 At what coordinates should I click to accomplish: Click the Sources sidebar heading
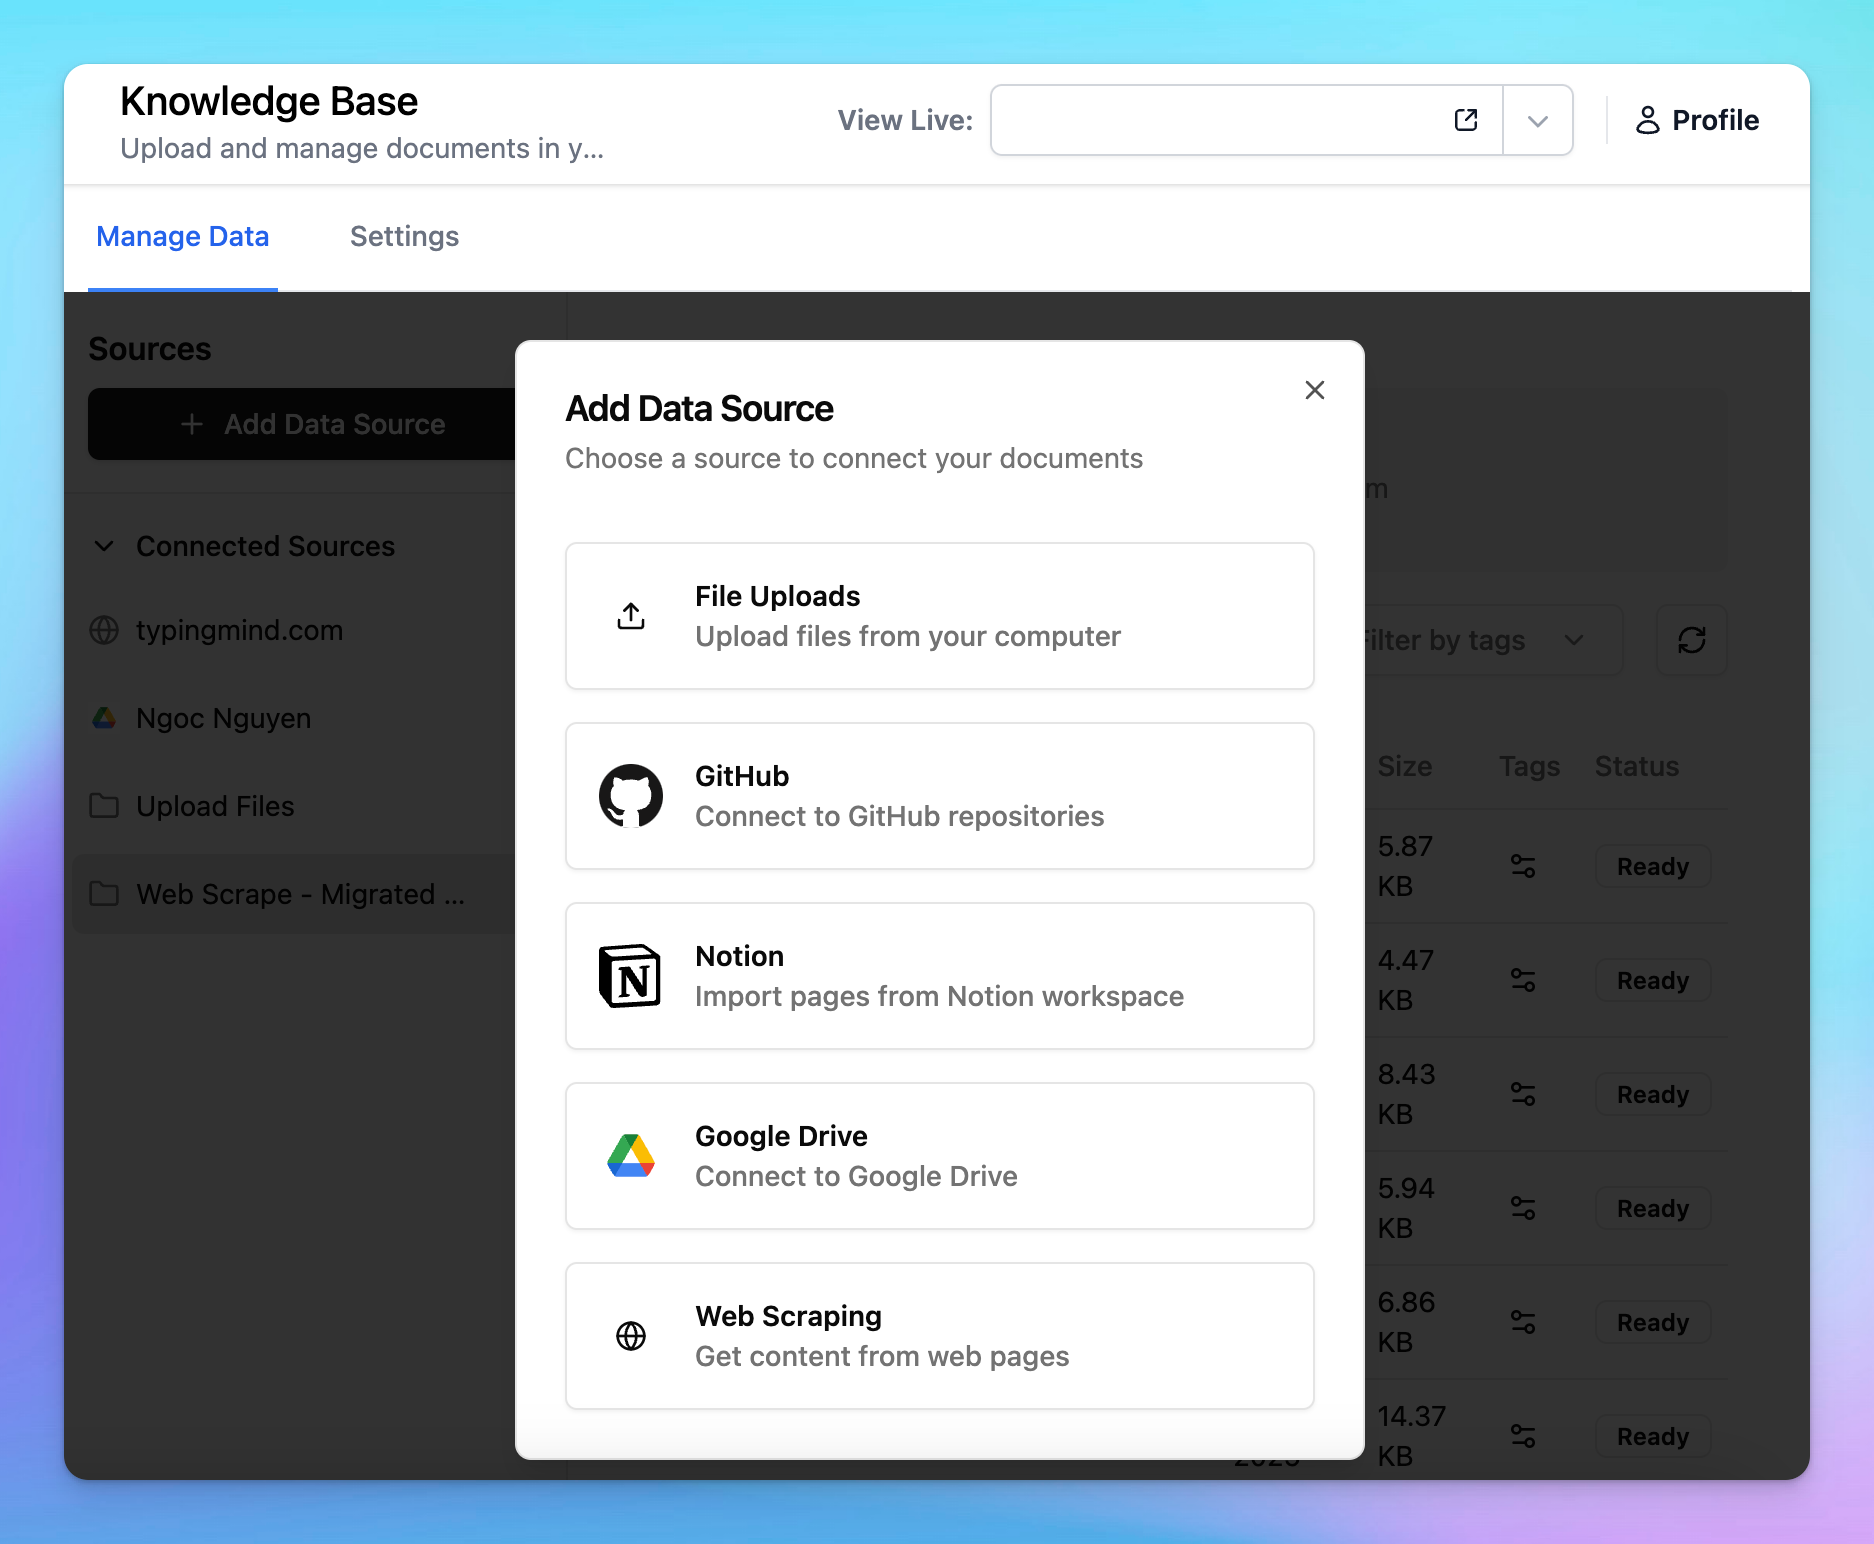(x=150, y=349)
